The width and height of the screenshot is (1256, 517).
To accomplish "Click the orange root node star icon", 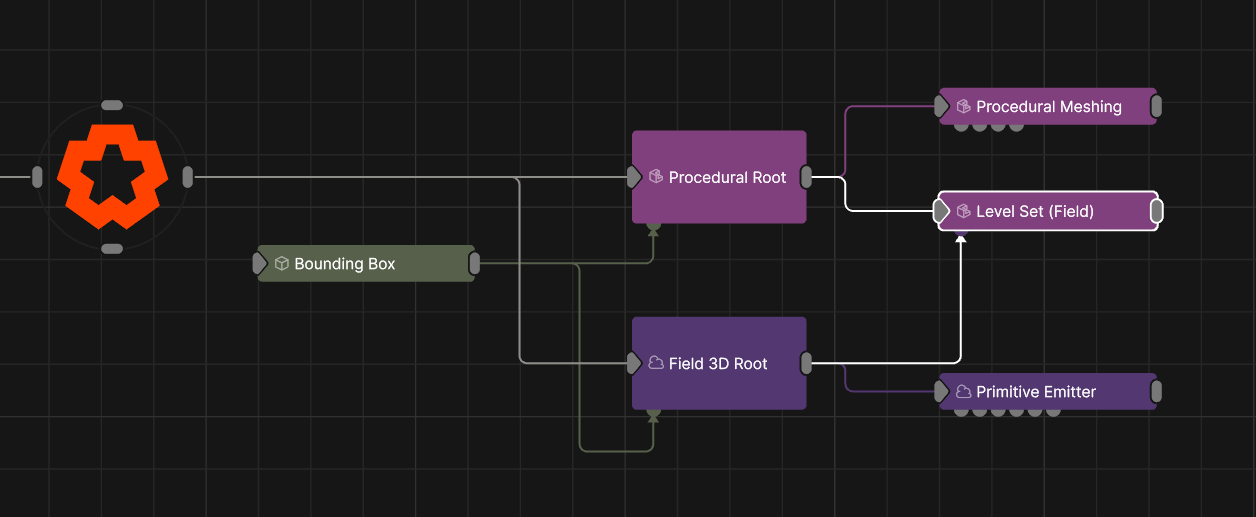I will 112,177.
